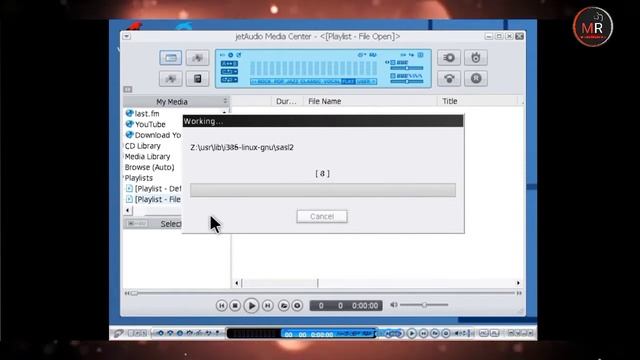The image size is (640, 360).
Task: Sort by the Title column header
Action: [478, 101]
